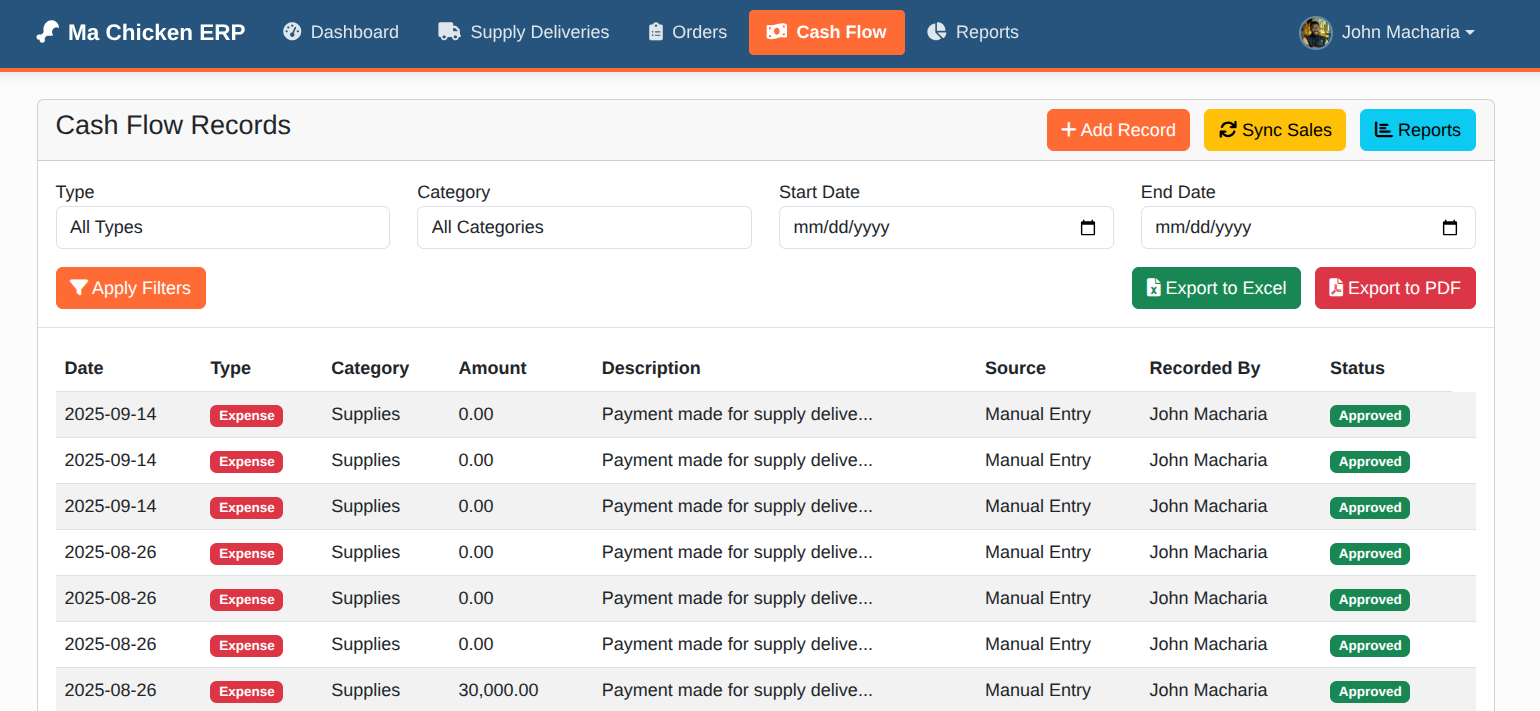Click the Add Record button
Viewport: 1540px width, 711px height.
1118,129
